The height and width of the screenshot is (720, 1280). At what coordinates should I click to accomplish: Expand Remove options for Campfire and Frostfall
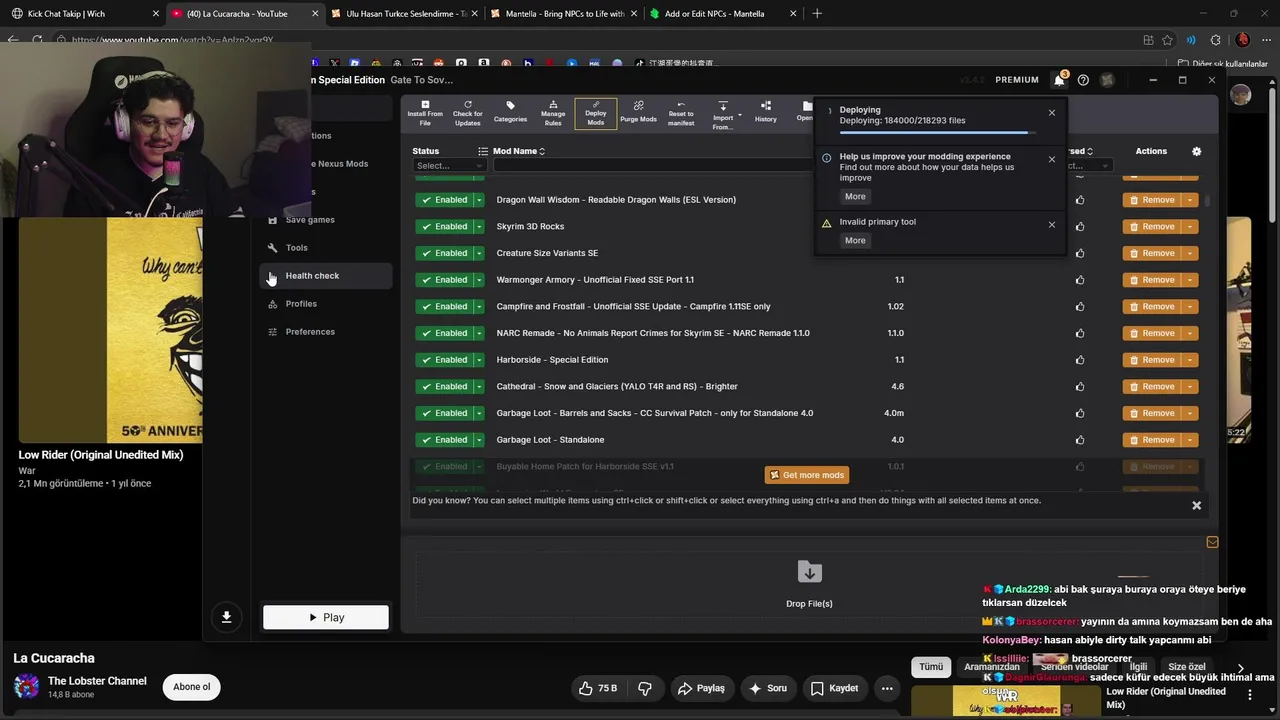tap(1190, 307)
